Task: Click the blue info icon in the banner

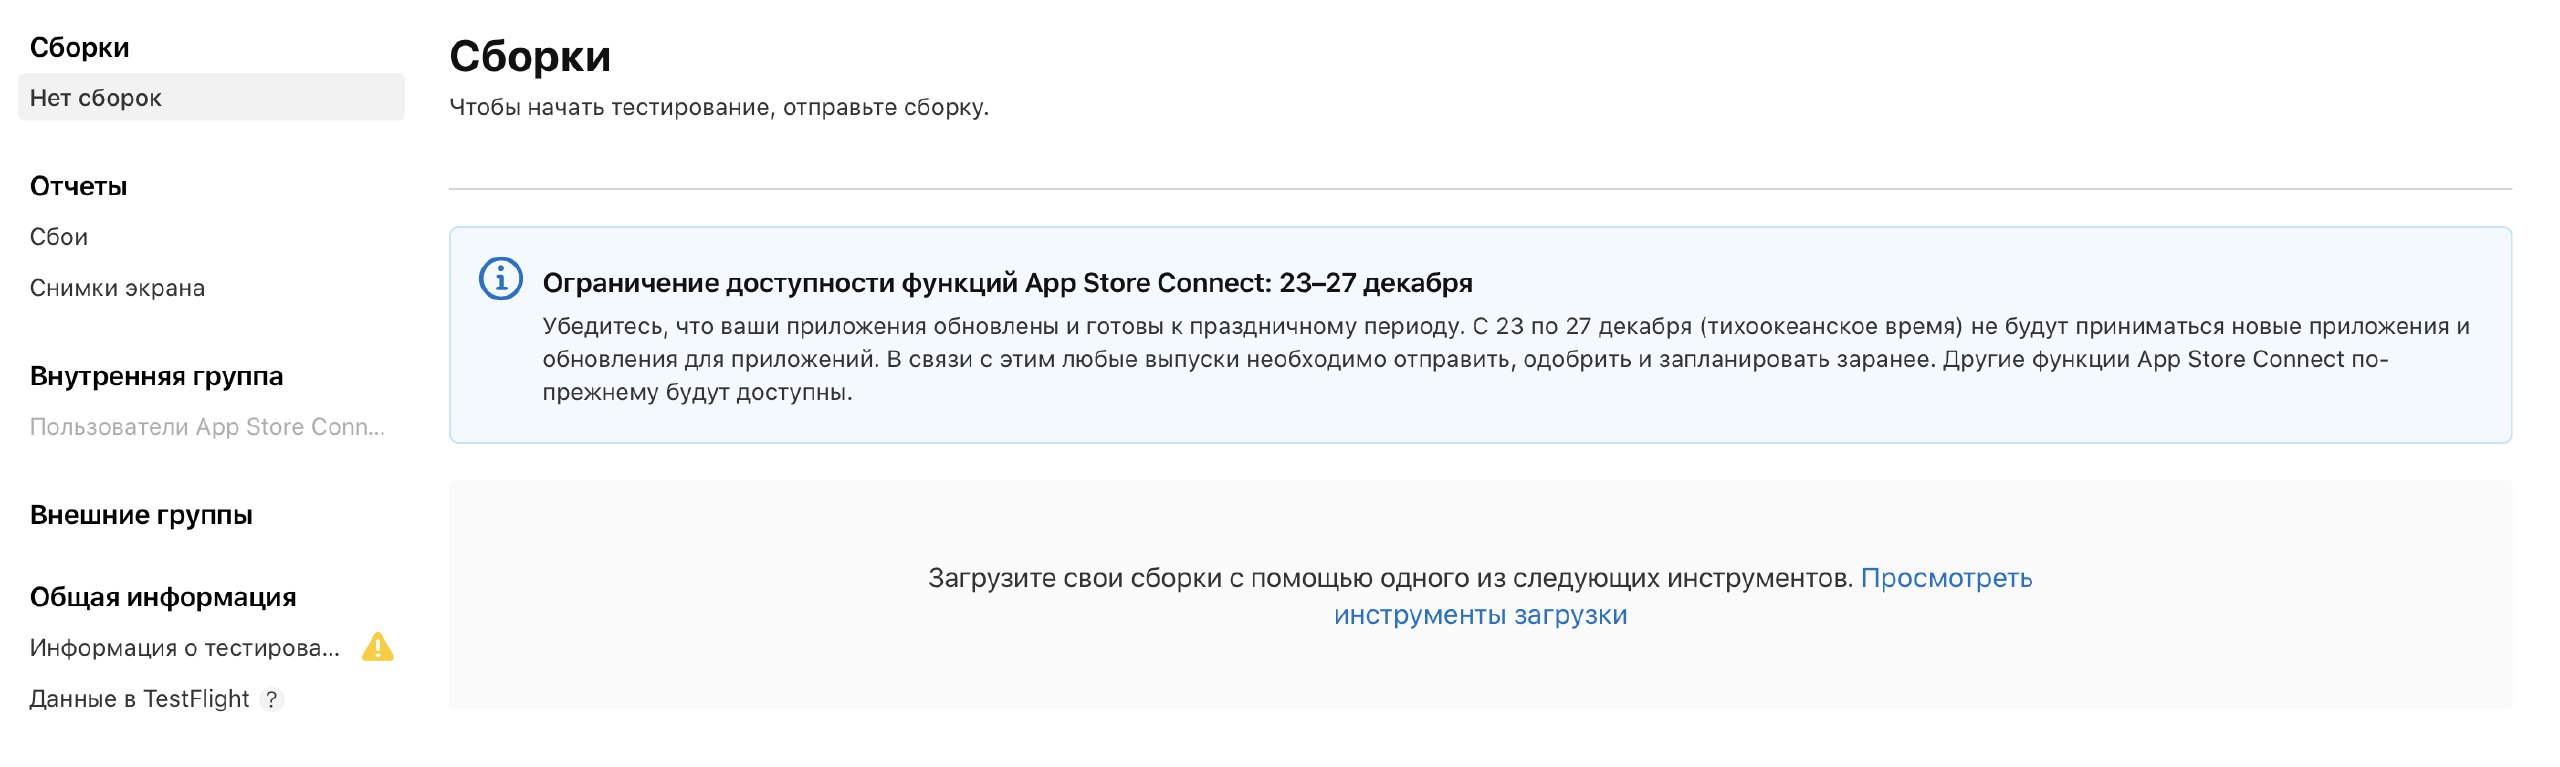Action: point(501,279)
